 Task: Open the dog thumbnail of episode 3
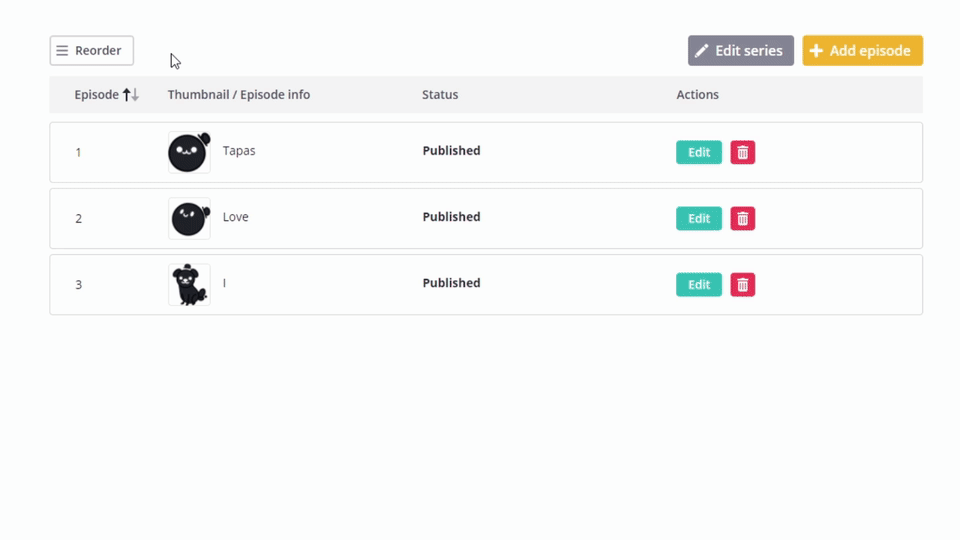(x=189, y=285)
